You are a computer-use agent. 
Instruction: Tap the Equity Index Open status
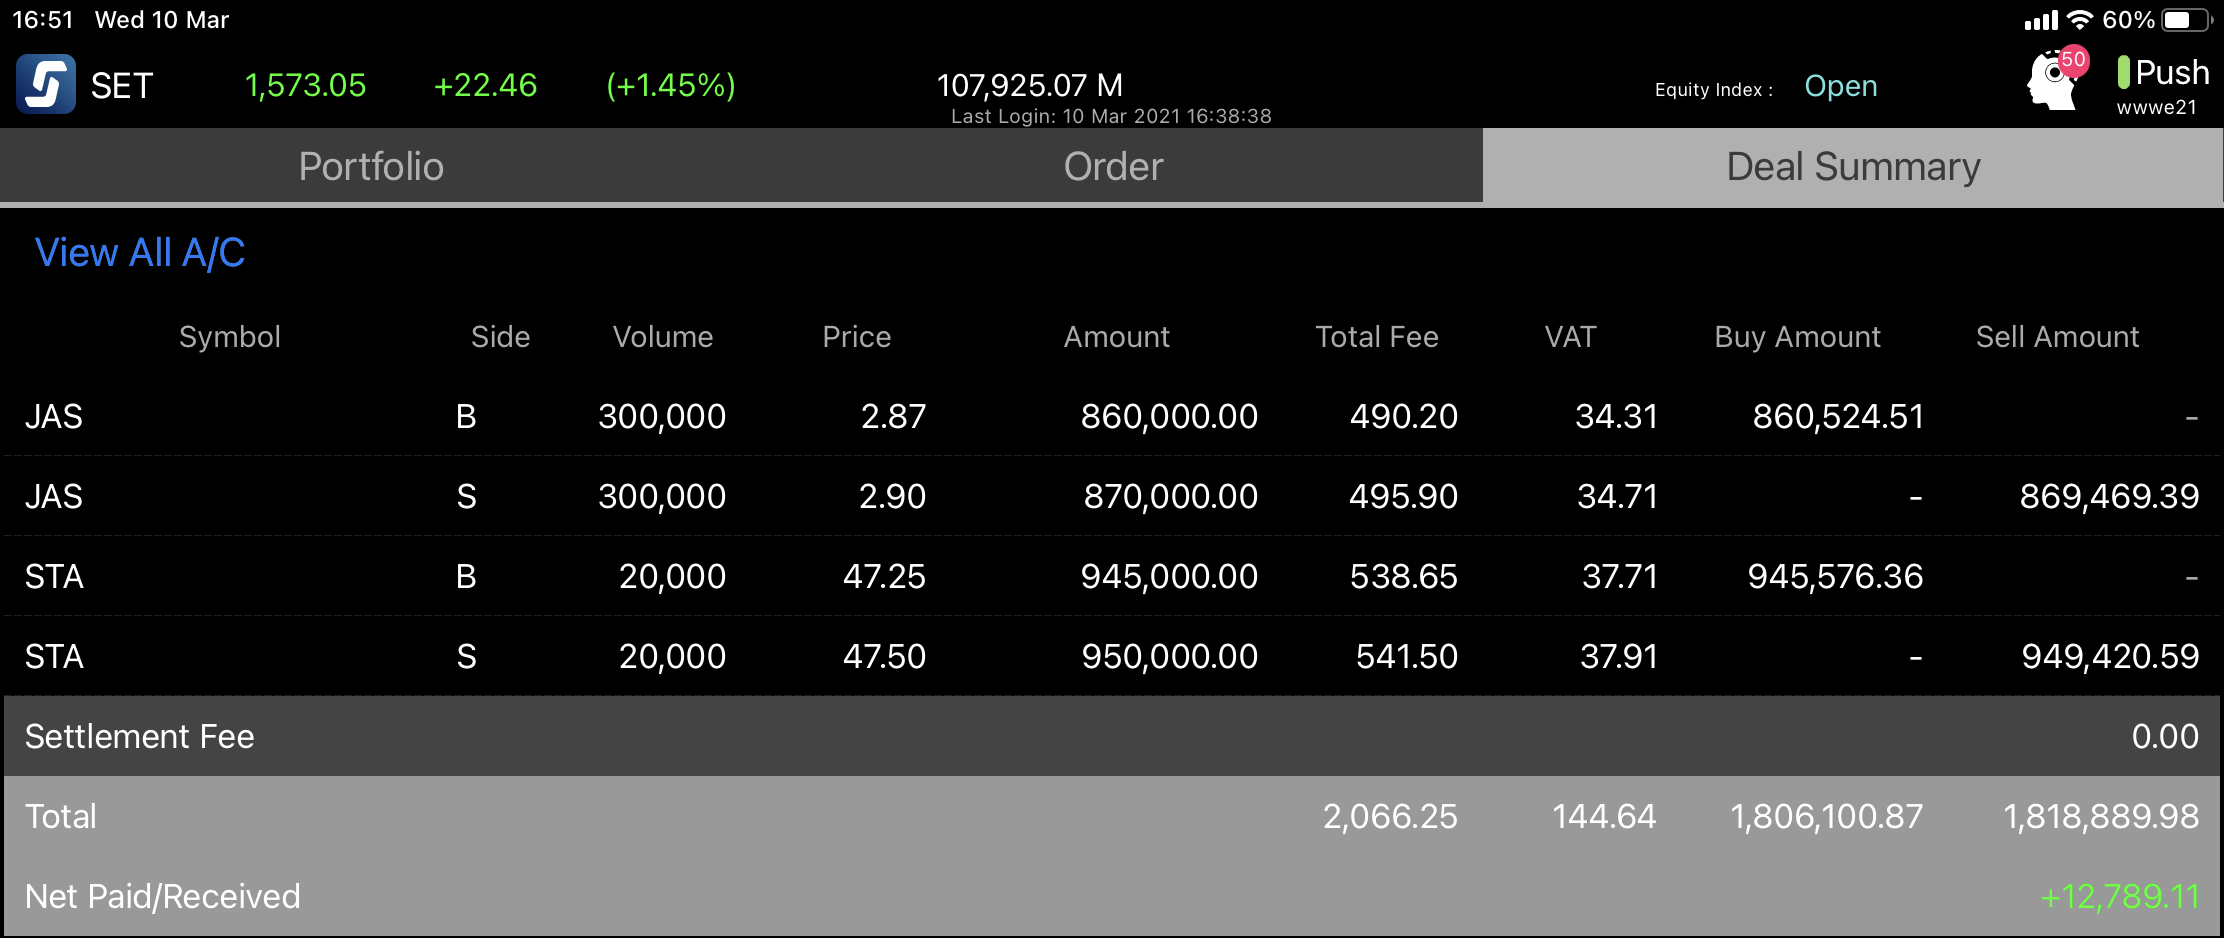[1840, 86]
